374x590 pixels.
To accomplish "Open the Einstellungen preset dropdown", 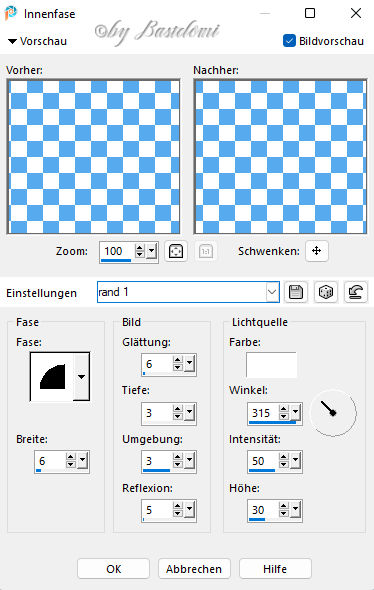I will tap(272, 292).
